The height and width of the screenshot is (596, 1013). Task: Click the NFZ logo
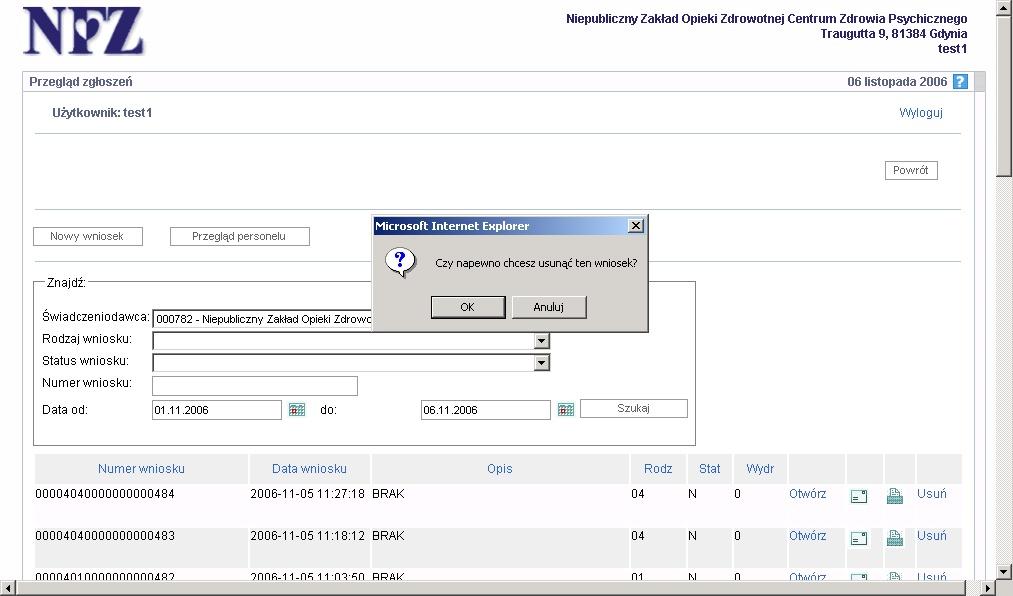(83, 31)
